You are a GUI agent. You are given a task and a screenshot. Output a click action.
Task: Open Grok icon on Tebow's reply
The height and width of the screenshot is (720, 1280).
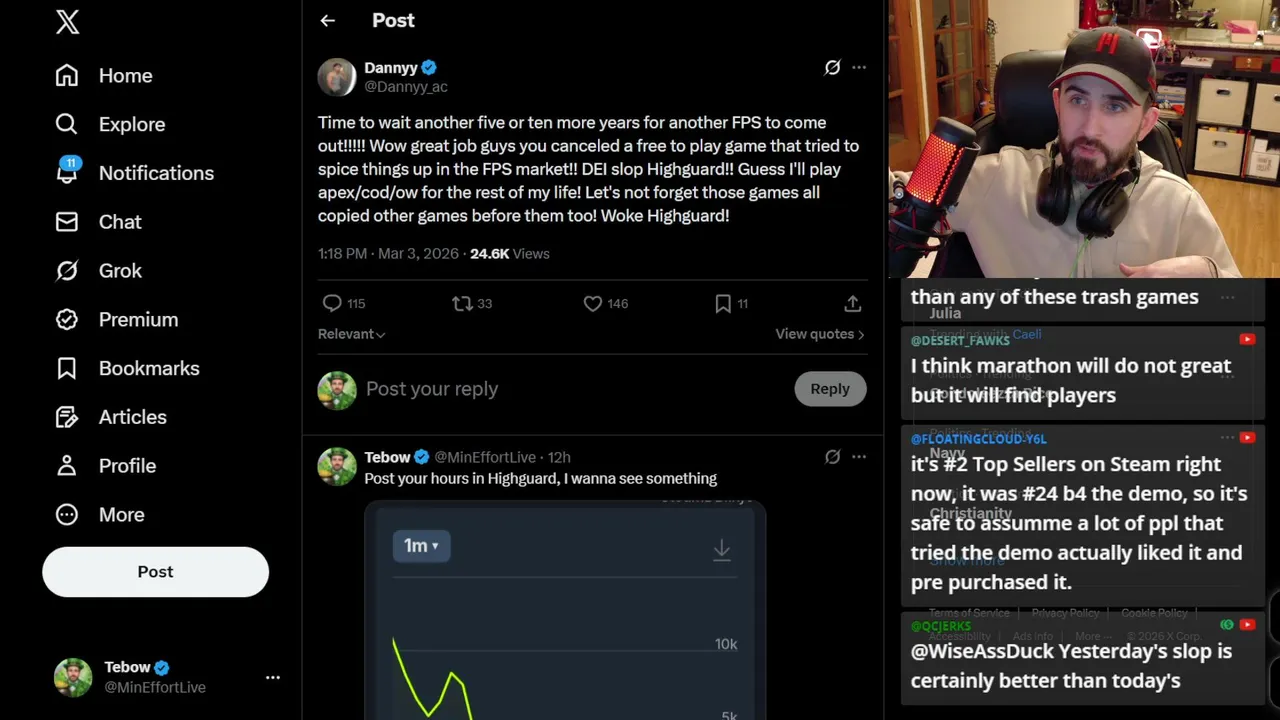[x=832, y=457]
